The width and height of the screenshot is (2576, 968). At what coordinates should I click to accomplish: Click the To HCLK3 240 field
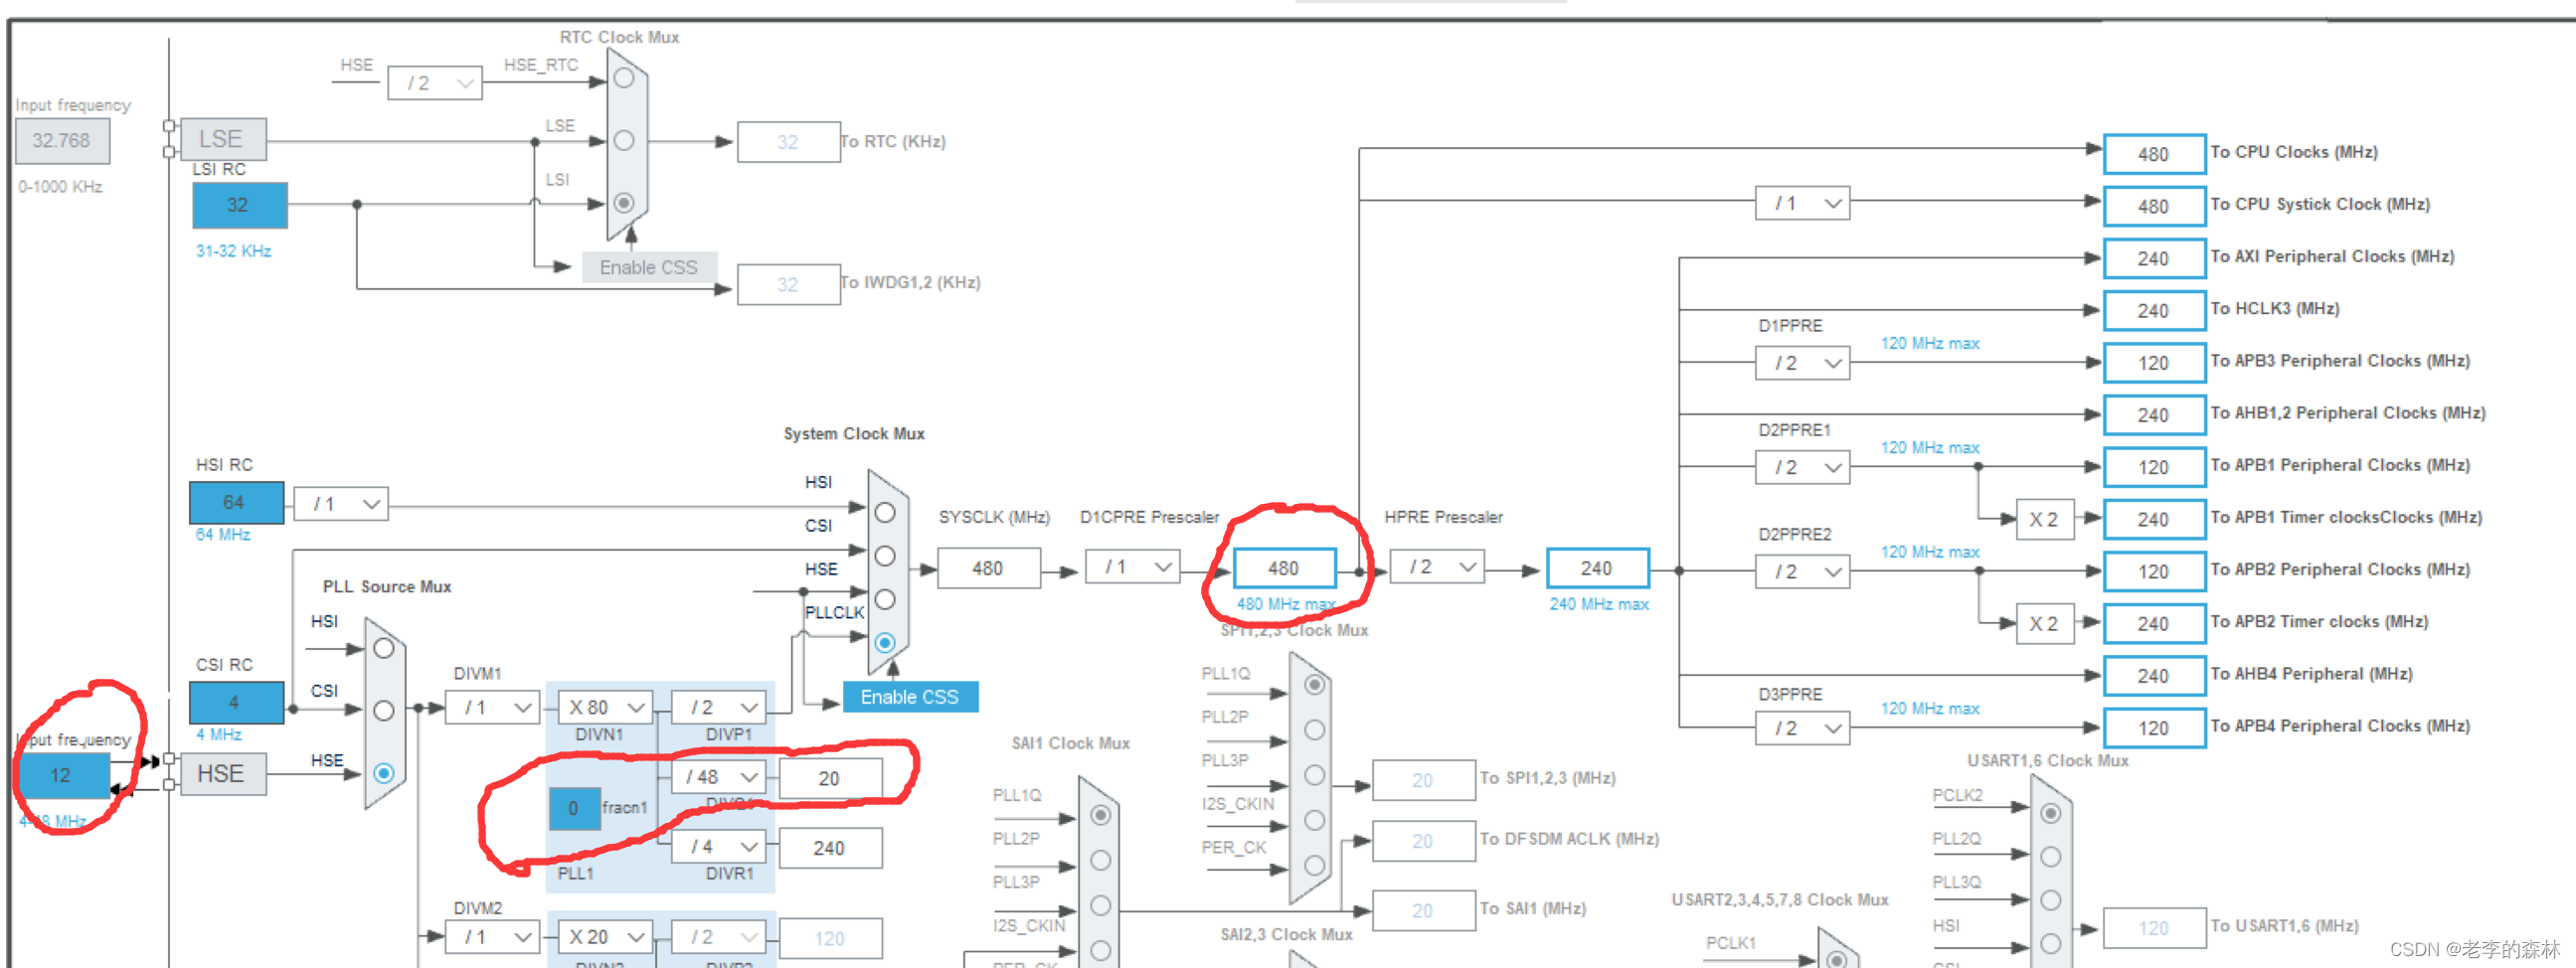tap(2154, 311)
